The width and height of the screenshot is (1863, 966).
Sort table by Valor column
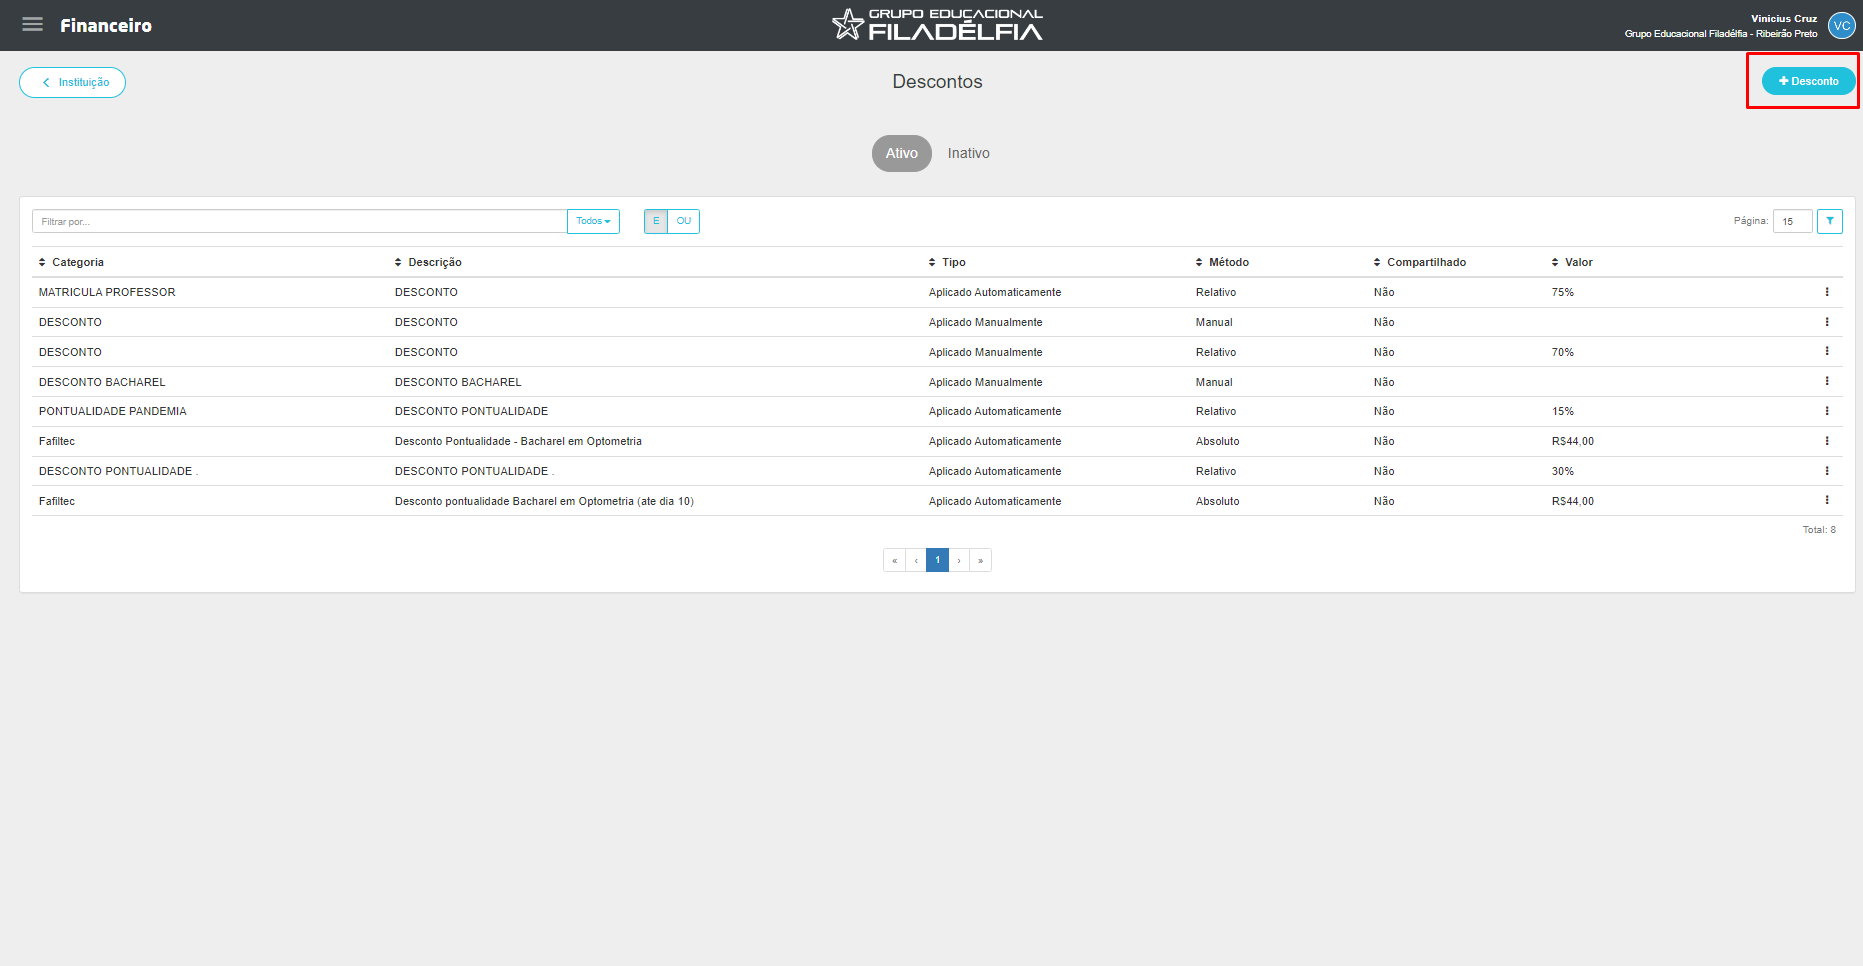1572,262
